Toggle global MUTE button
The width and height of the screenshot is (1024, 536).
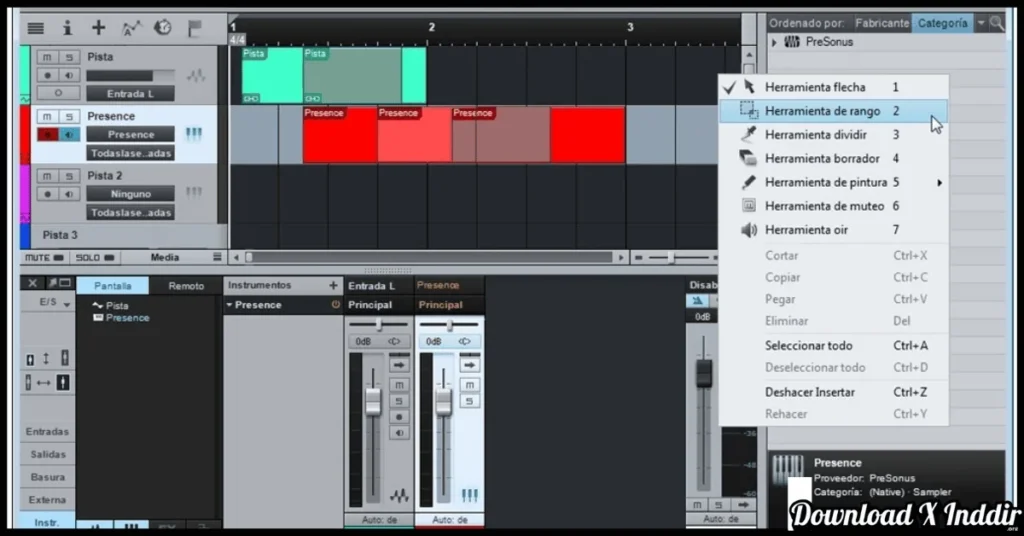tap(44, 257)
